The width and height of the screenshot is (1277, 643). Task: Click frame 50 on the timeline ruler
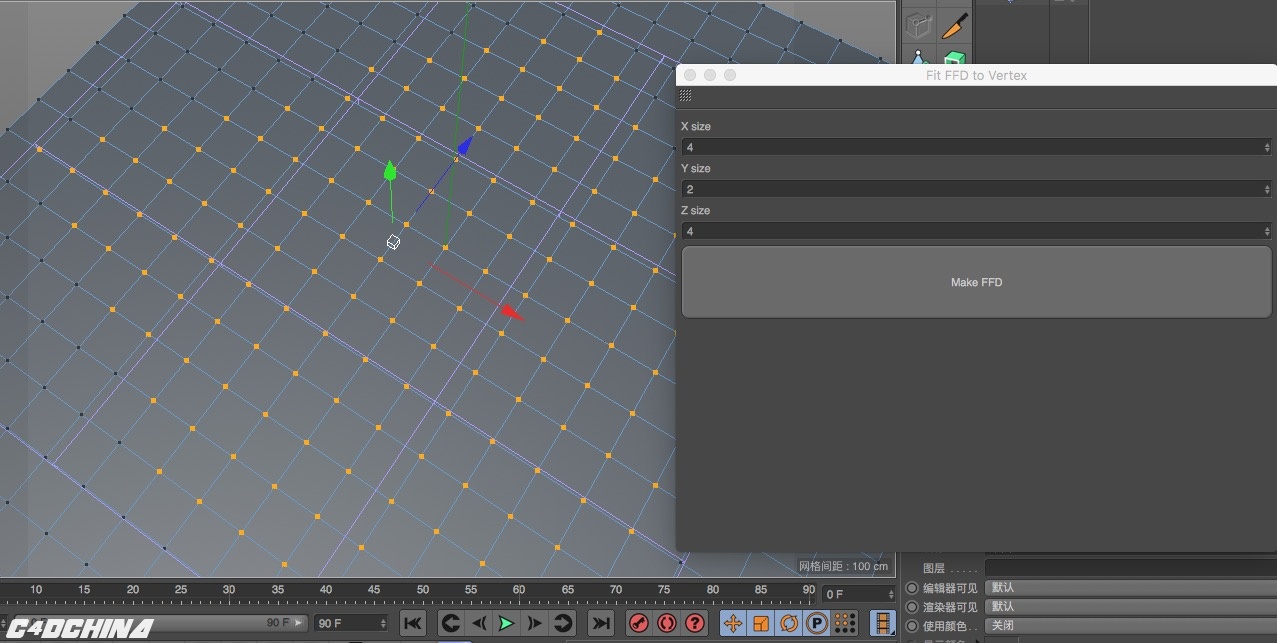point(422,590)
